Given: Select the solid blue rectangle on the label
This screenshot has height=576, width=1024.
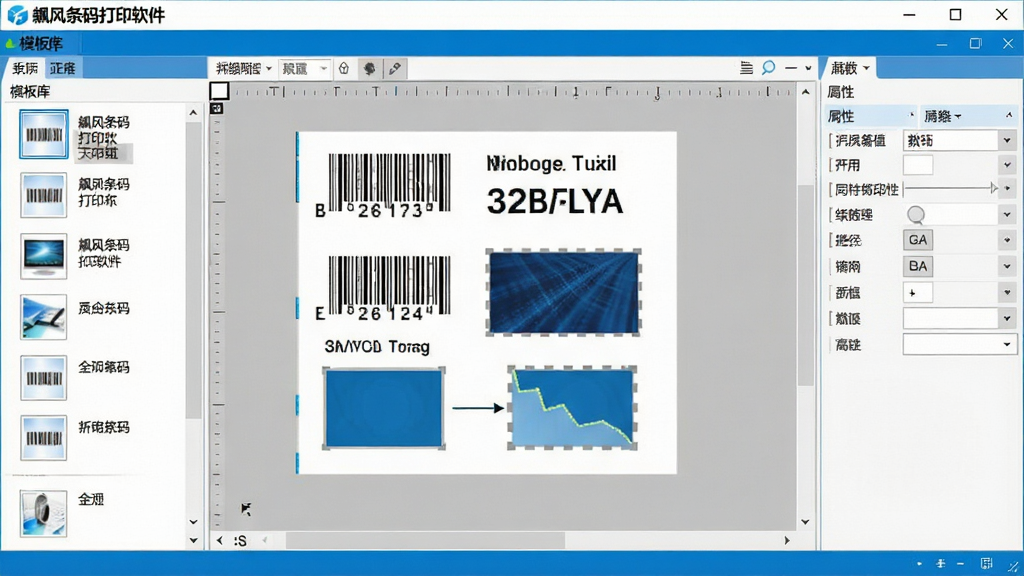Looking at the screenshot, I should click(x=384, y=408).
